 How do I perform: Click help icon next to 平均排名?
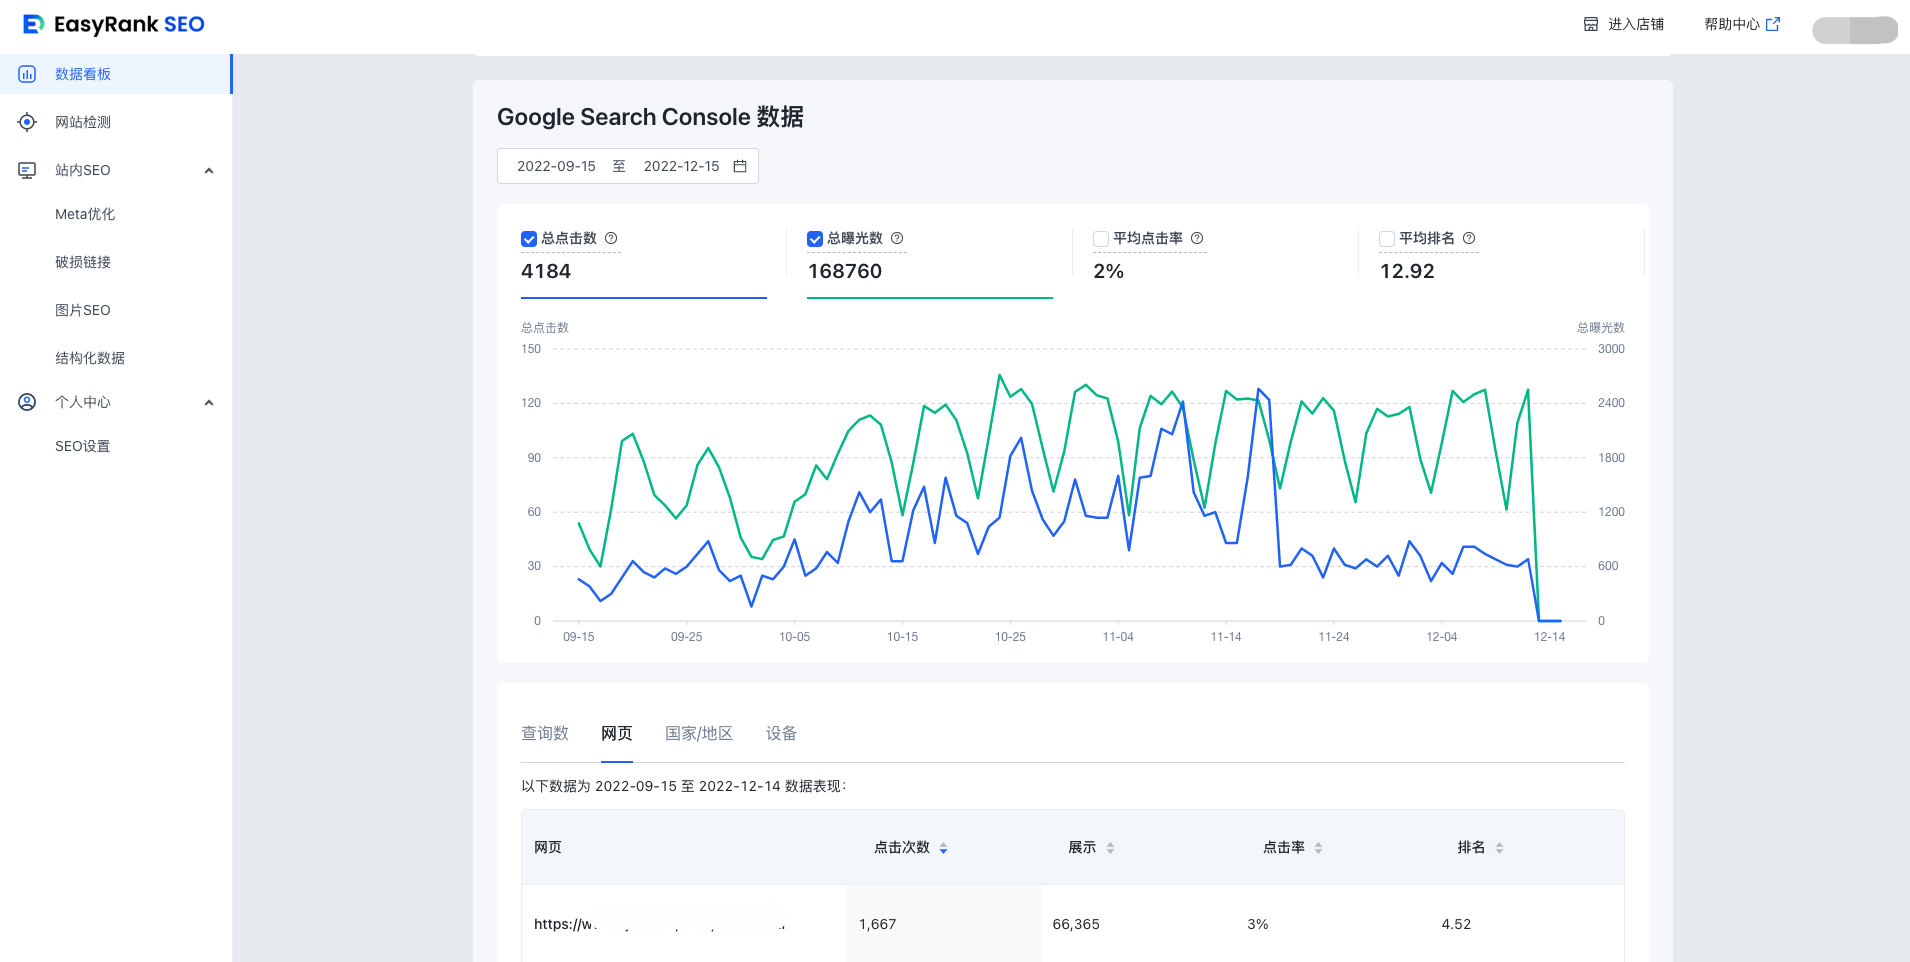pos(1469,238)
